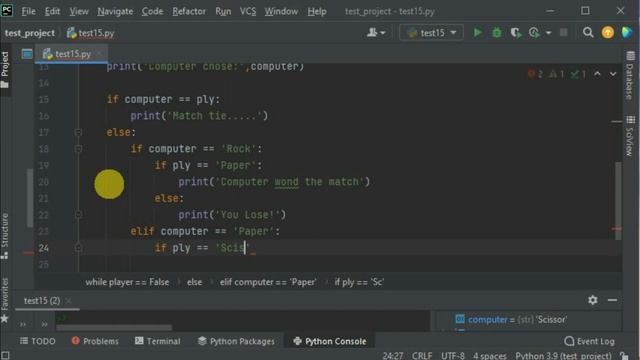Open the test15 run configuration dropdown

point(431,33)
